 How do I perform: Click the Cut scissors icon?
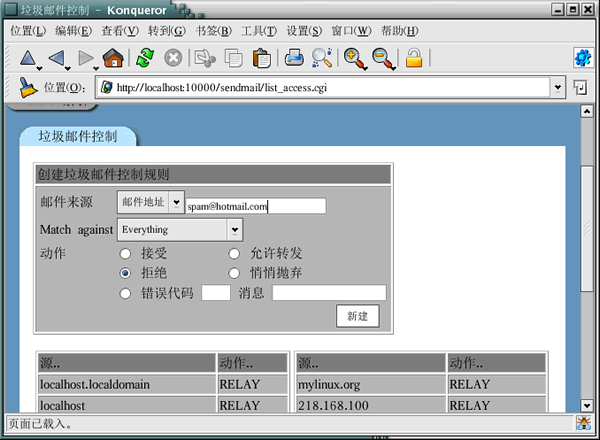[205, 59]
